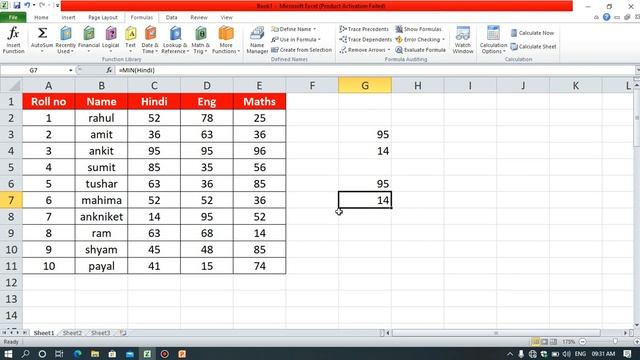Open Recently Used functions
Screen dimensions: 640x360
(x=65, y=40)
